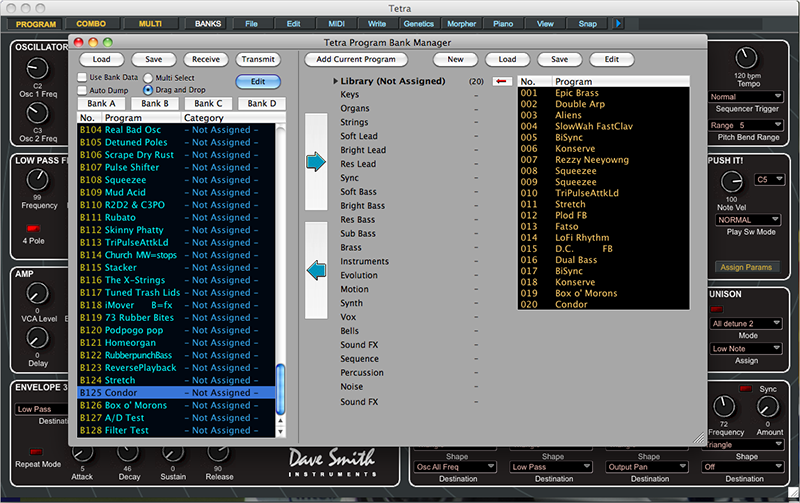Click the right-pointing blue transfer arrow
This screenshot has height=503, width=800.
[x=315, y=161]
